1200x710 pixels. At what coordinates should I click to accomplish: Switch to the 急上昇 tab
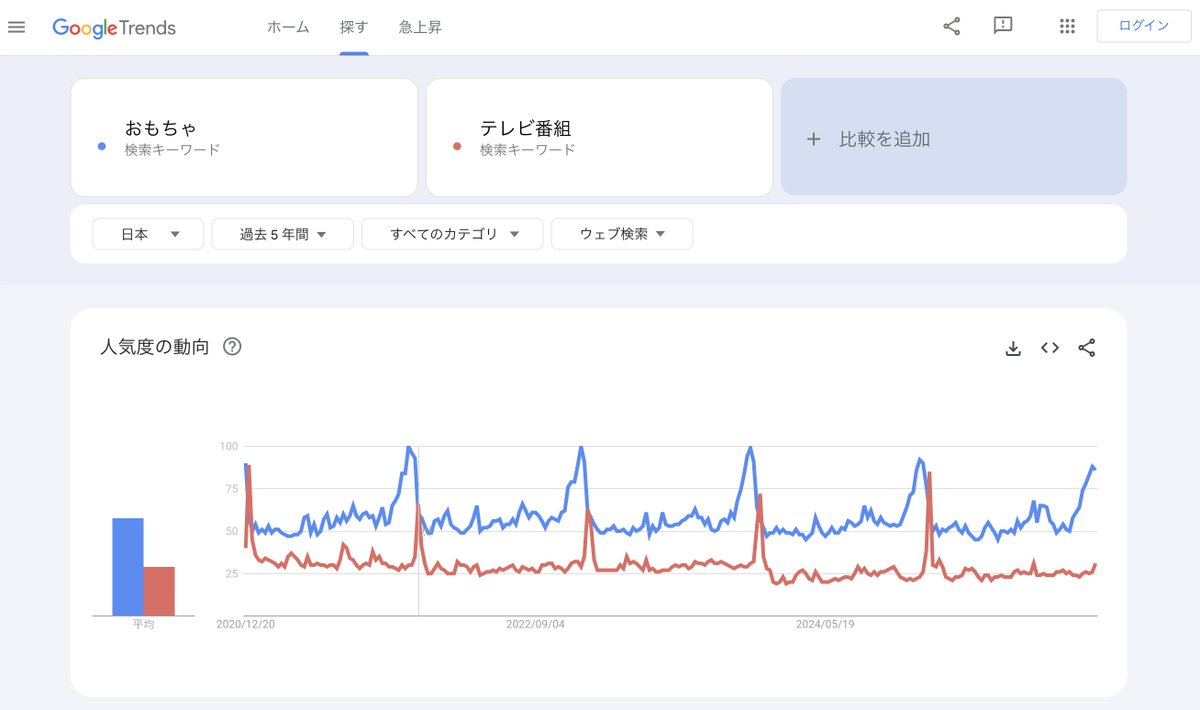pyautogui.click(x=420, y=27)
